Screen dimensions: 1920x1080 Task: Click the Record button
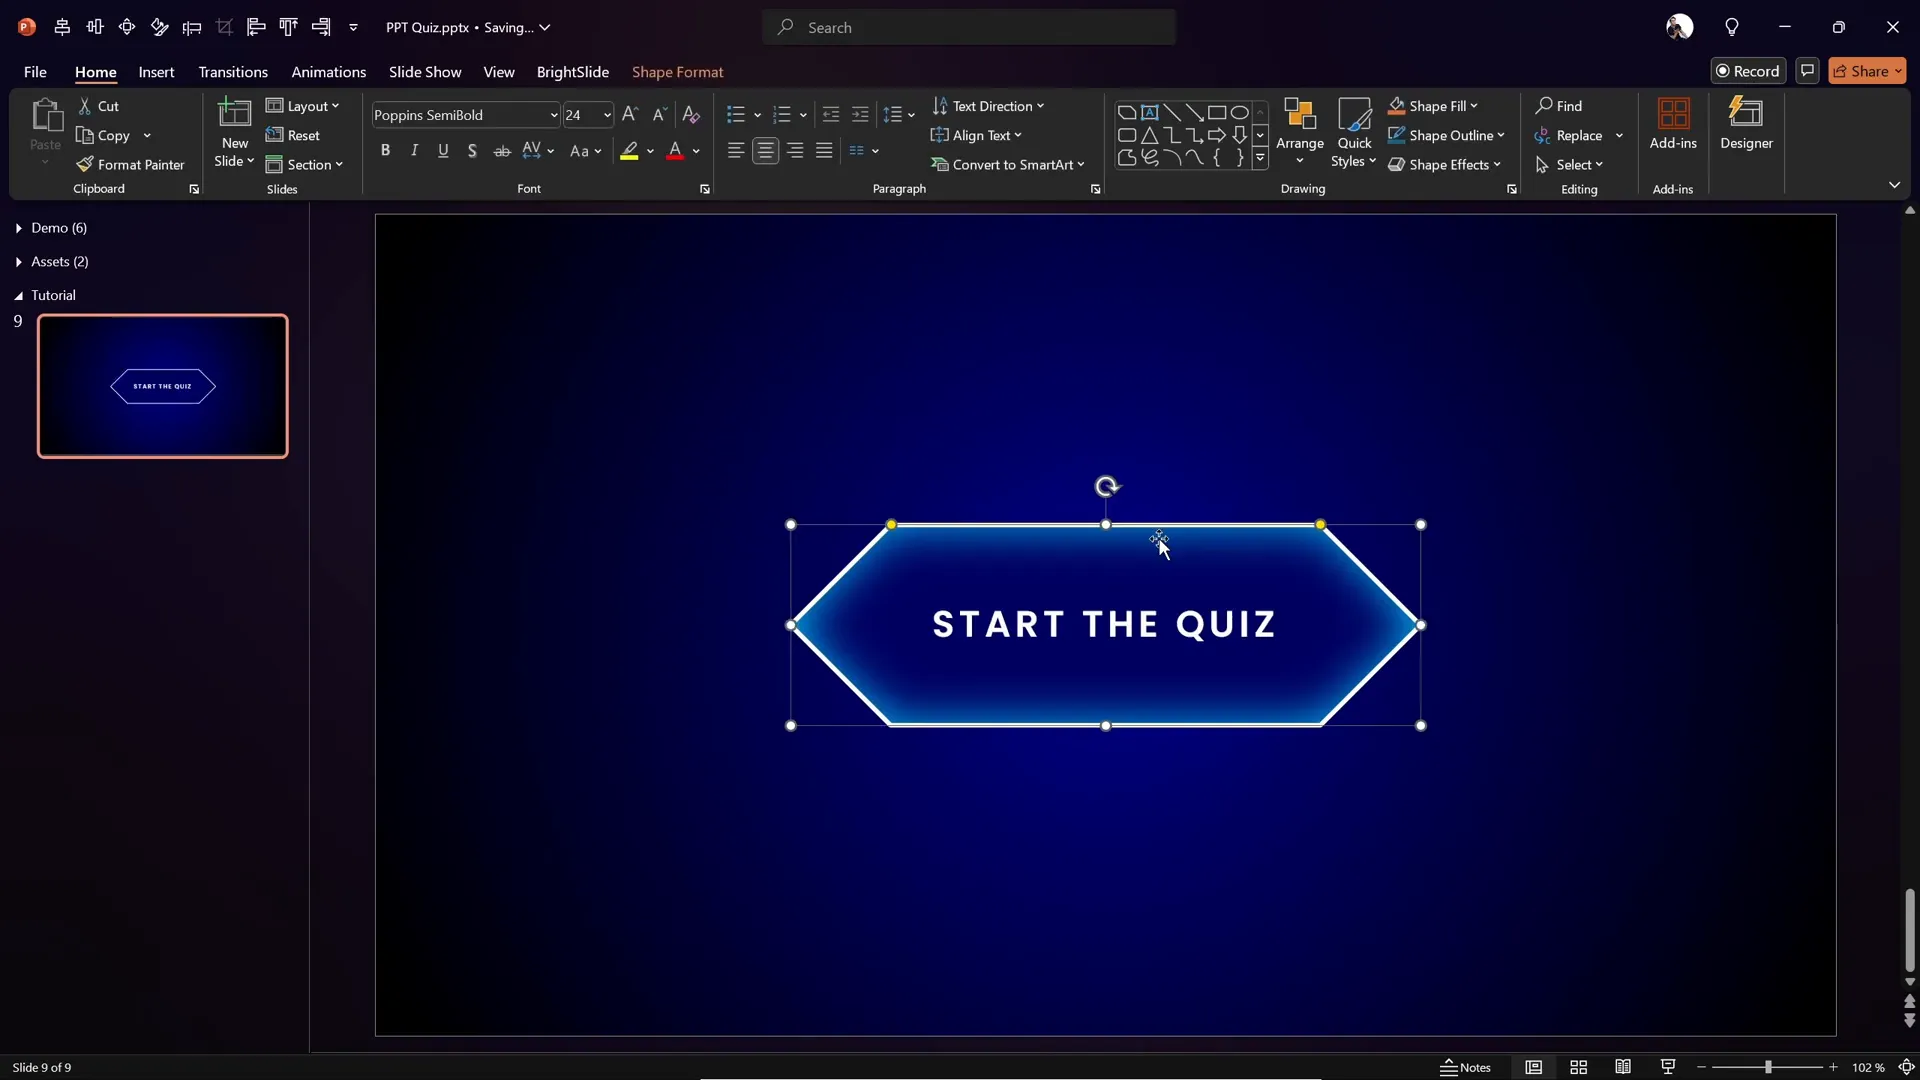(x=1748, y=71)
